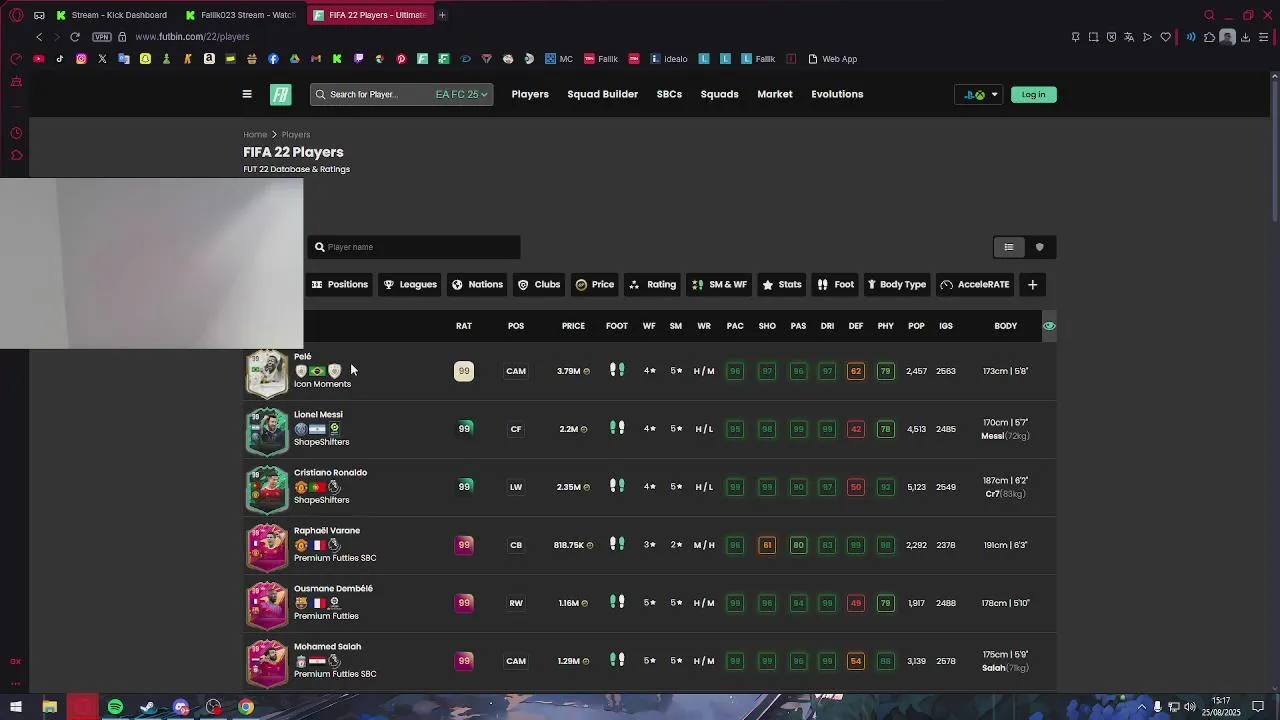Image resolution: width=1280 pixels, height=720 pixels.
Task: Open the X (Twitter) bookmark icon
Action: (x=102, y=59)
